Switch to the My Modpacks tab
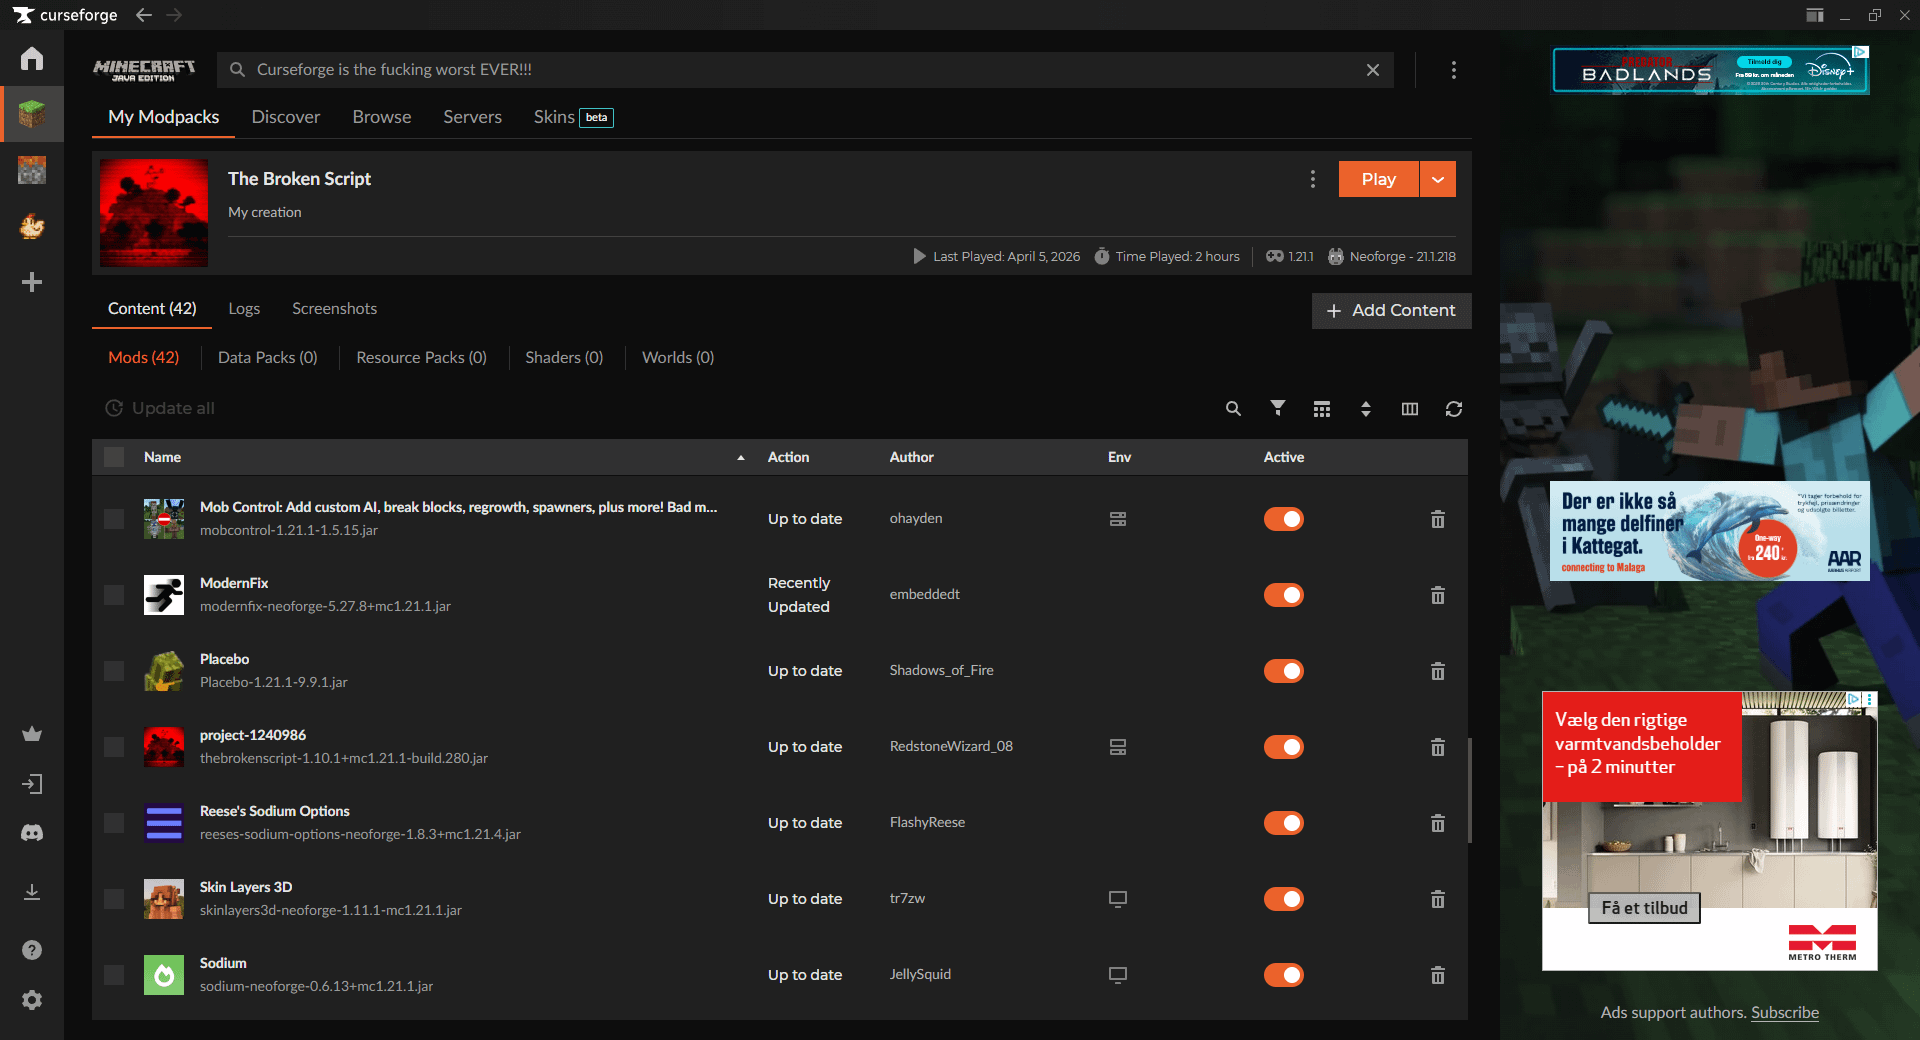 pos(164,117)
